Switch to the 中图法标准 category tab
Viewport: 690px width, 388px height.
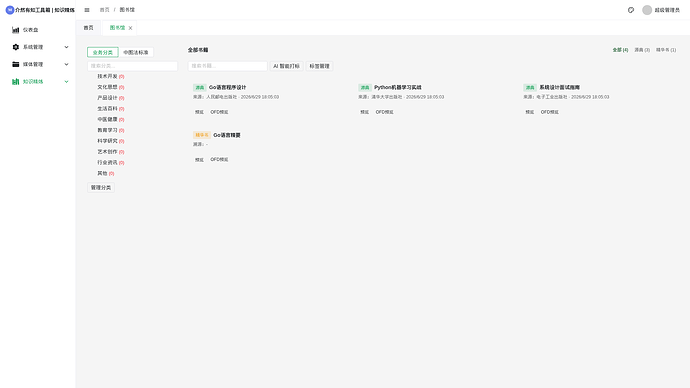tap(136, 52)
